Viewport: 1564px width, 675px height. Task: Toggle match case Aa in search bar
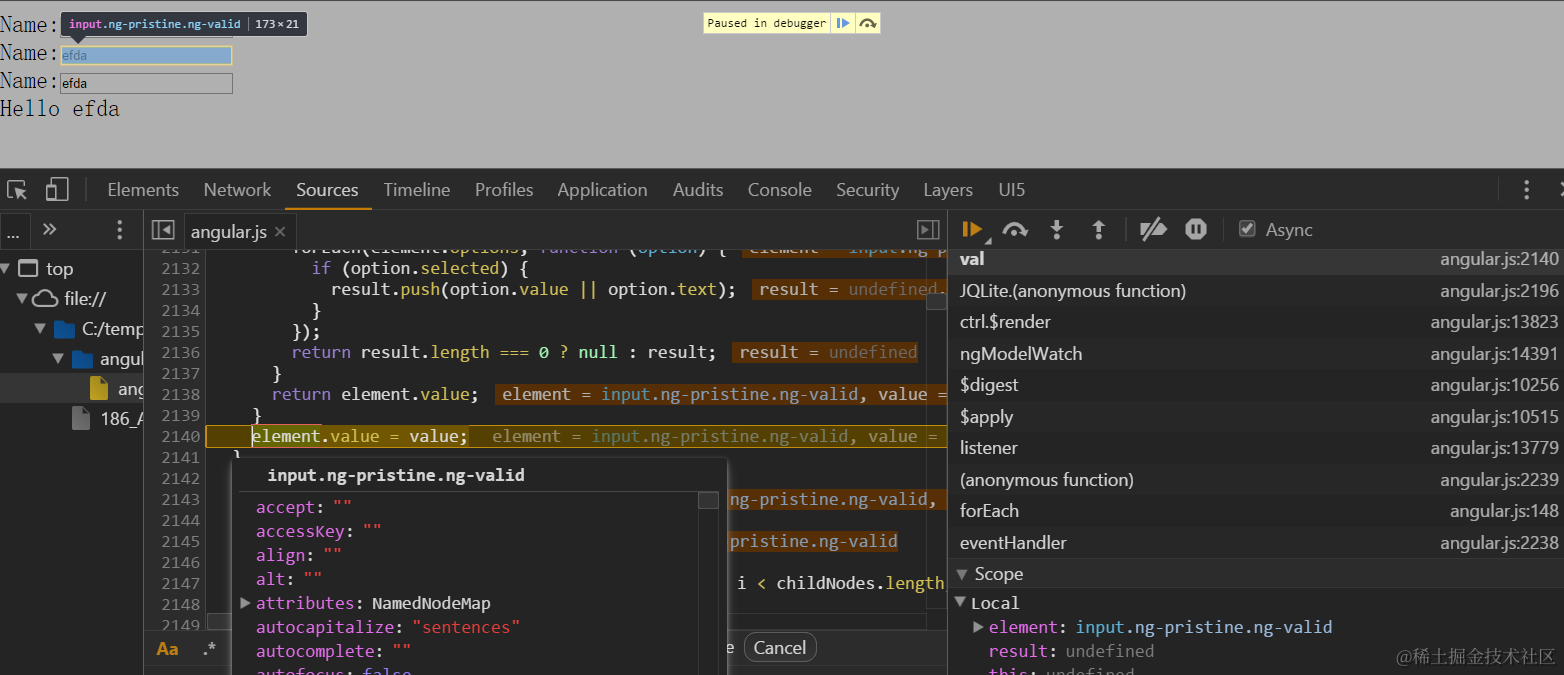tap(167, 649)
